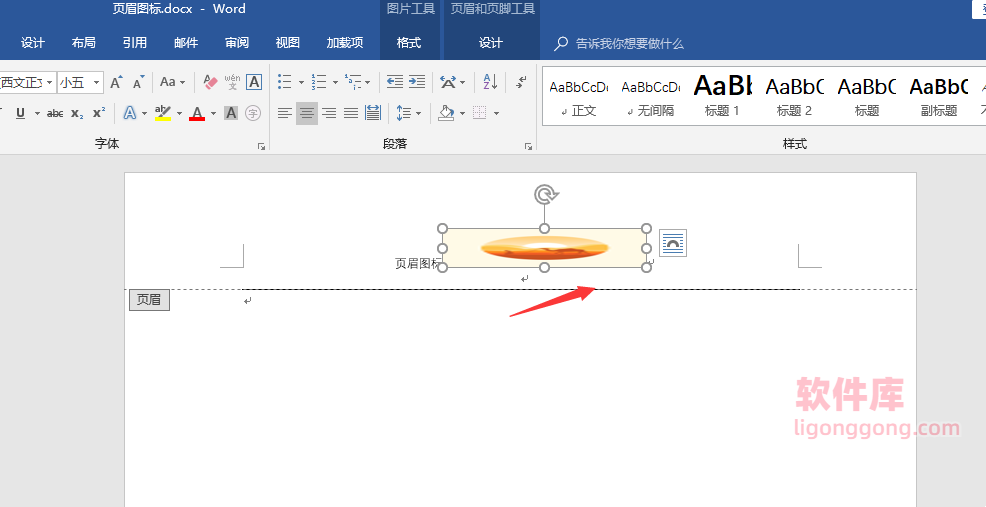Image resolution: width=986 pixels, height=507 pixels.
Task: Decrease paragraph indent
Action: click(x=395, y=82)
